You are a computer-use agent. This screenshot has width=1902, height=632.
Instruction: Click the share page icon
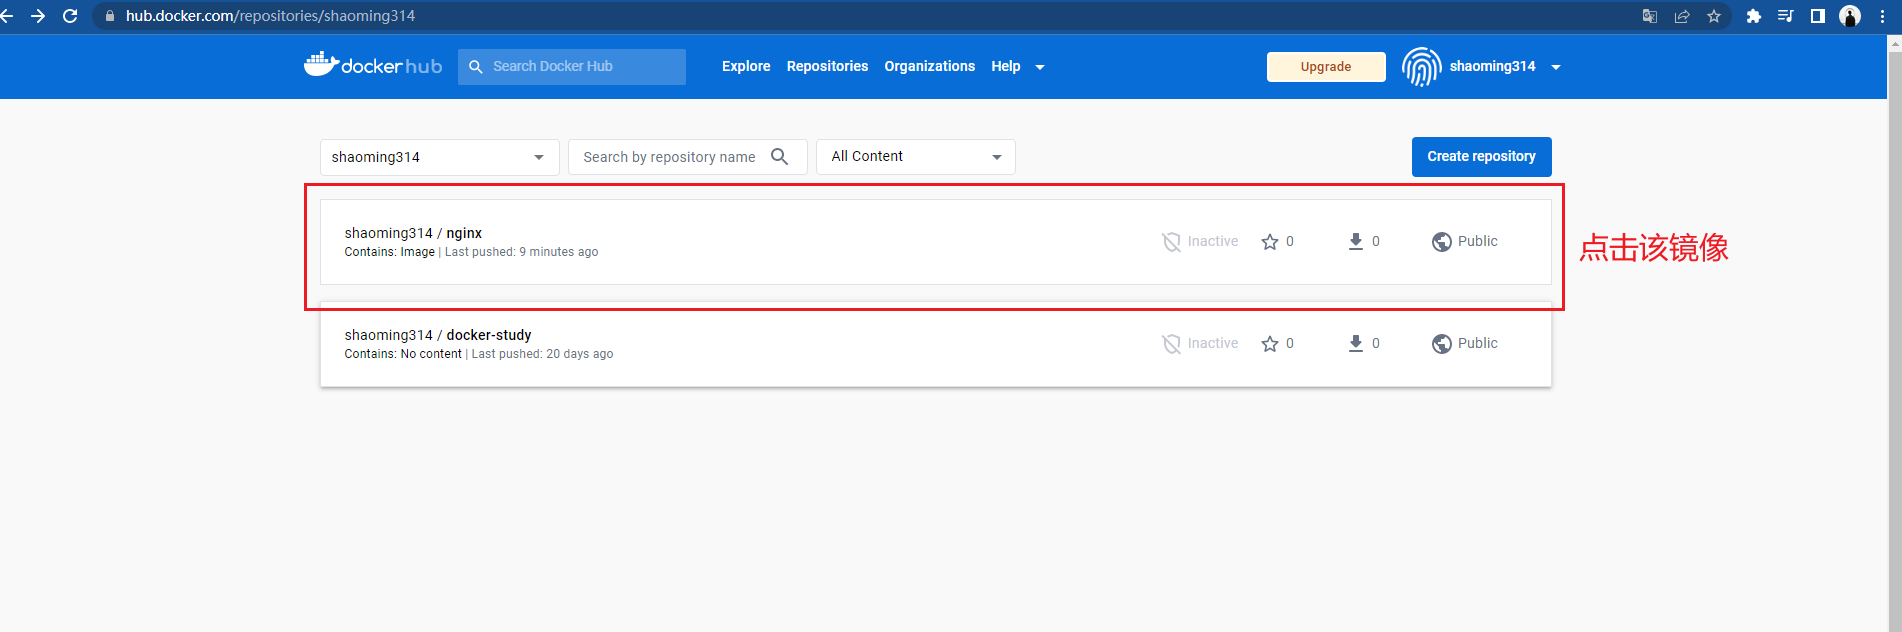[x=1682, y=16]
